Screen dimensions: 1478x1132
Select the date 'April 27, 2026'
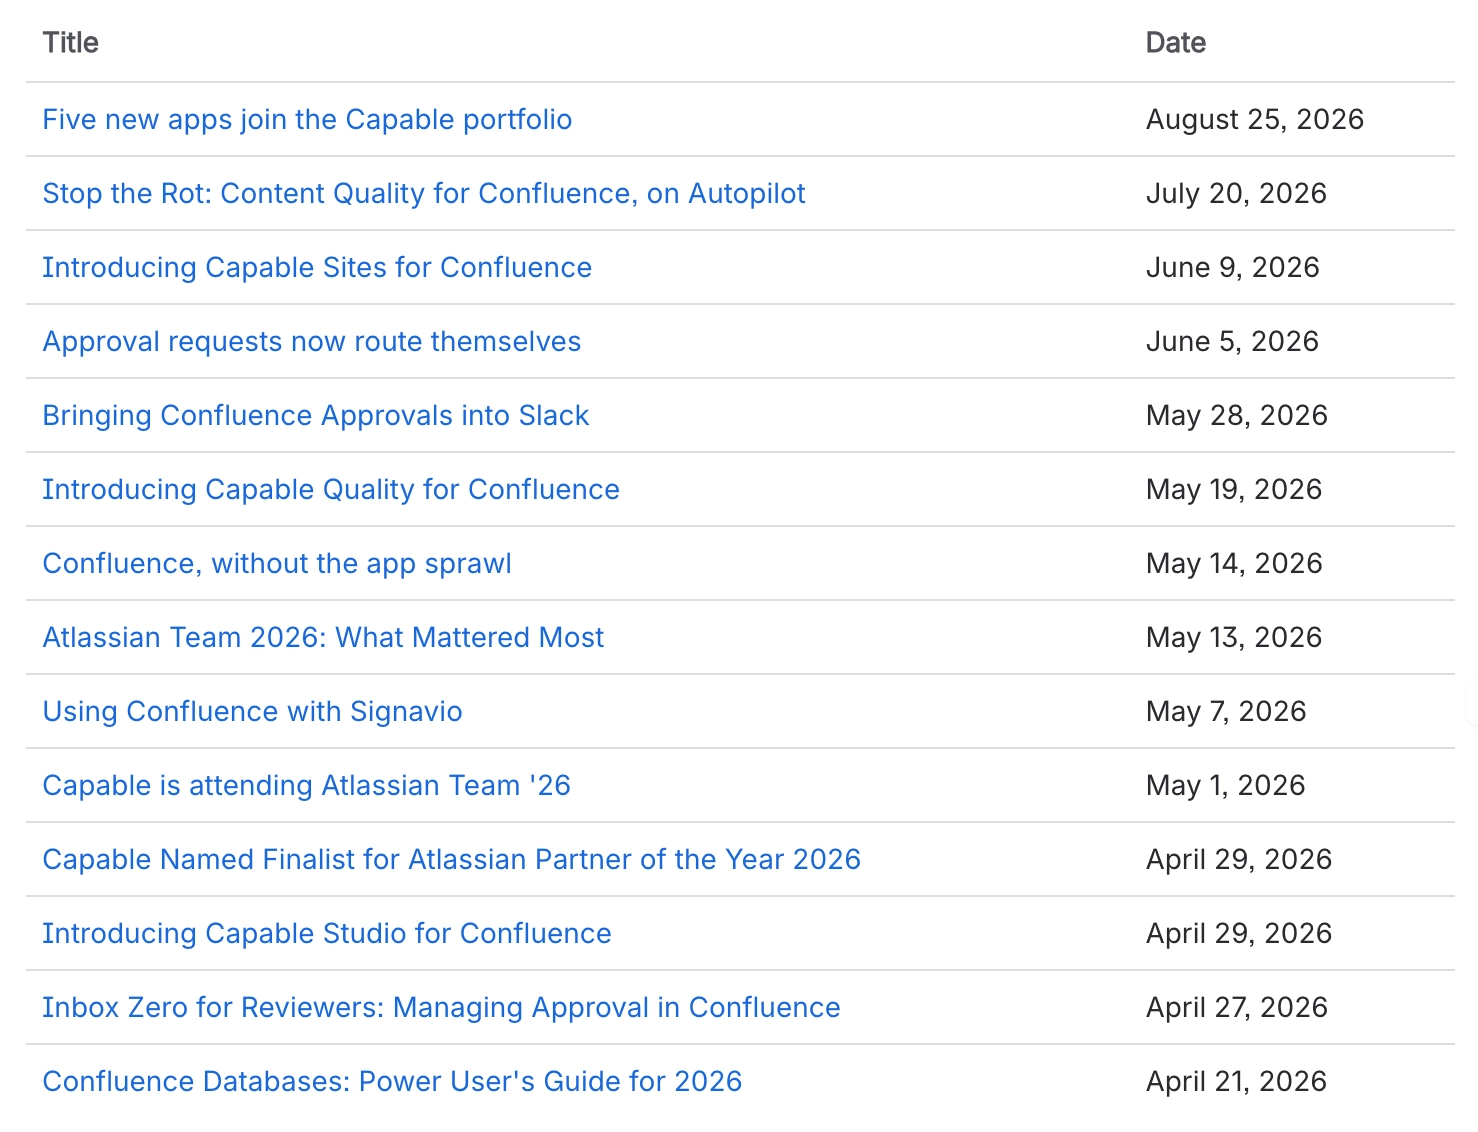[x=1237, y=1008]
